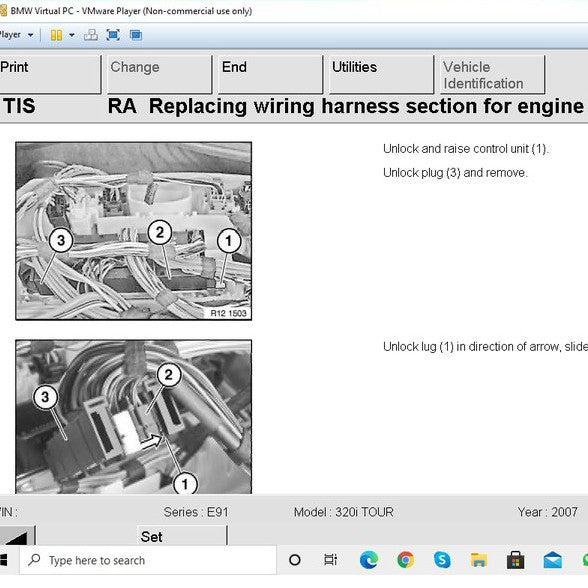Click the Change button
The image size is (588, 588).
click(x=160, y=74)
